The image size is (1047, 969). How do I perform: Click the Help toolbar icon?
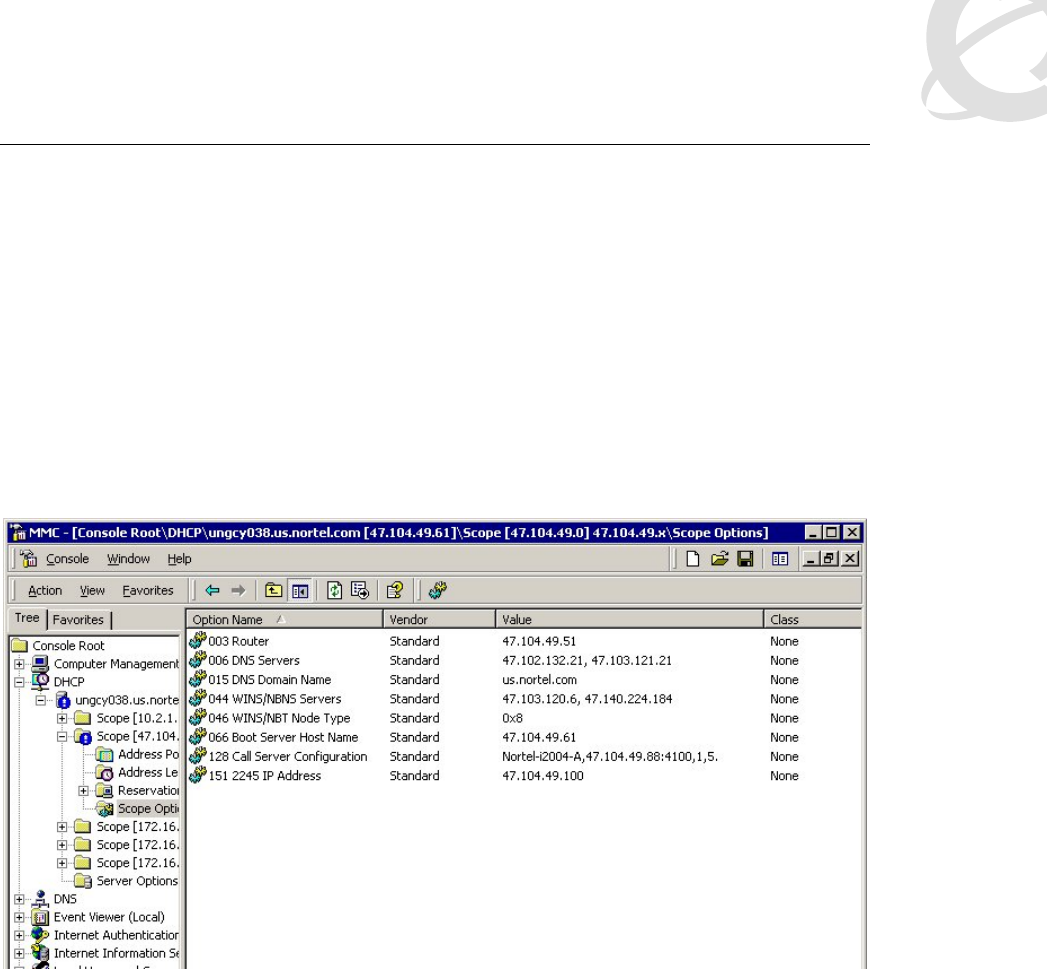pos(395,590)
